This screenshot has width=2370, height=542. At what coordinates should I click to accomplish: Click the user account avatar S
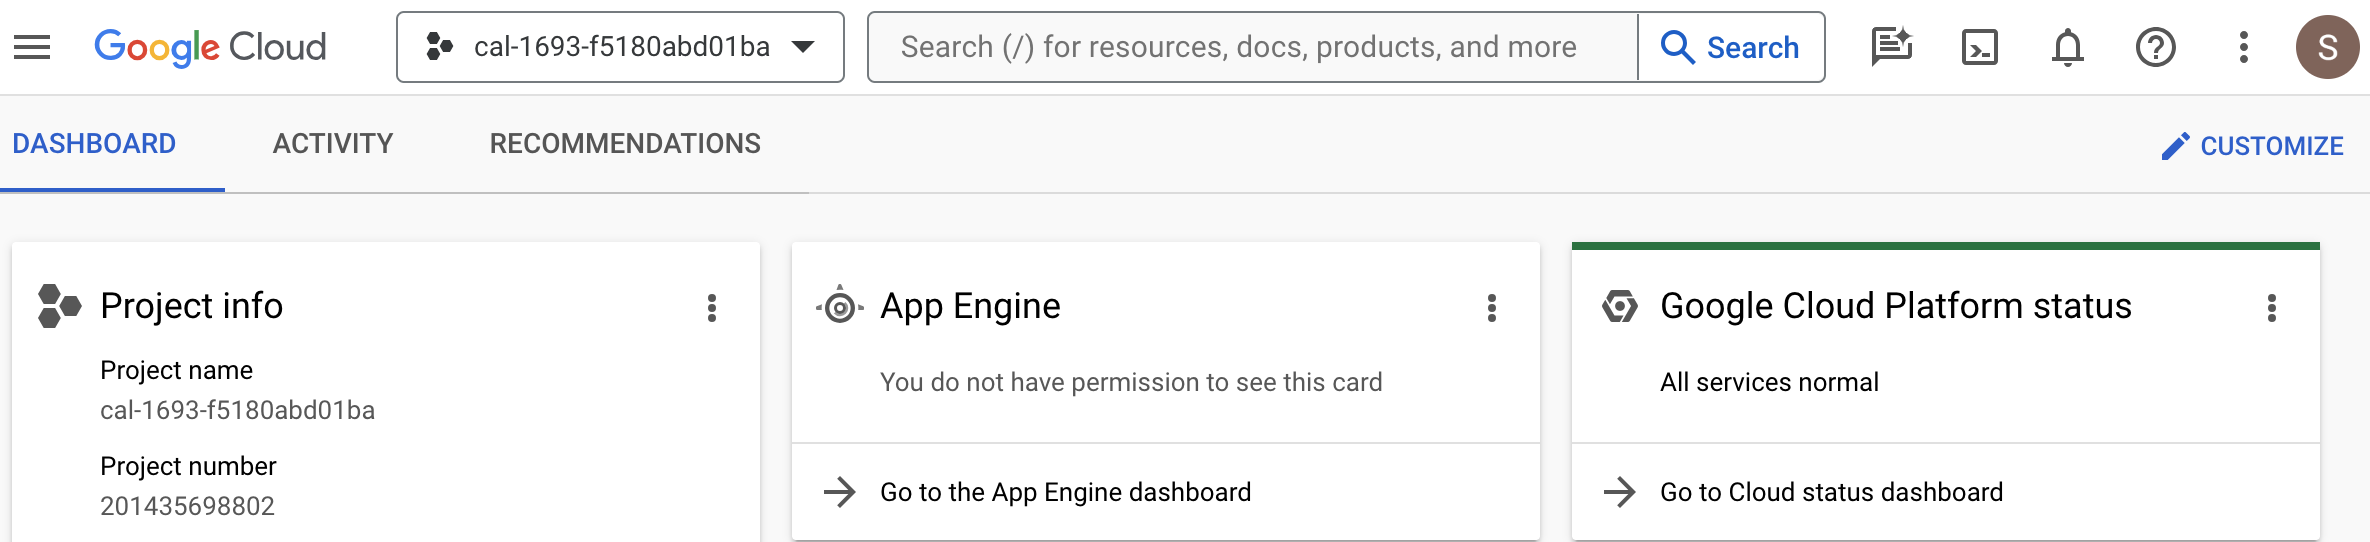point(2327,47)
